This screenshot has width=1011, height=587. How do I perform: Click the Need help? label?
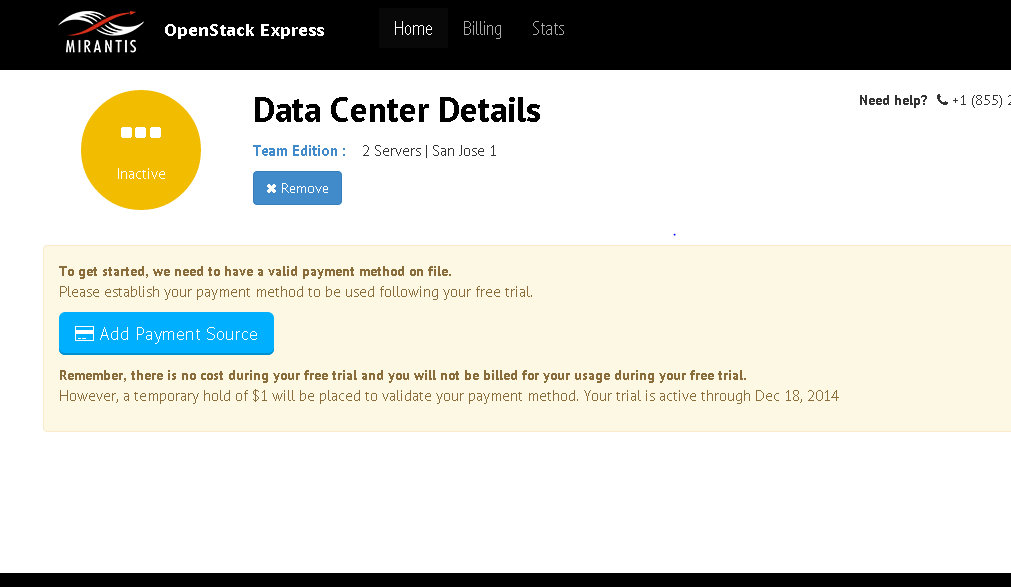893,100
